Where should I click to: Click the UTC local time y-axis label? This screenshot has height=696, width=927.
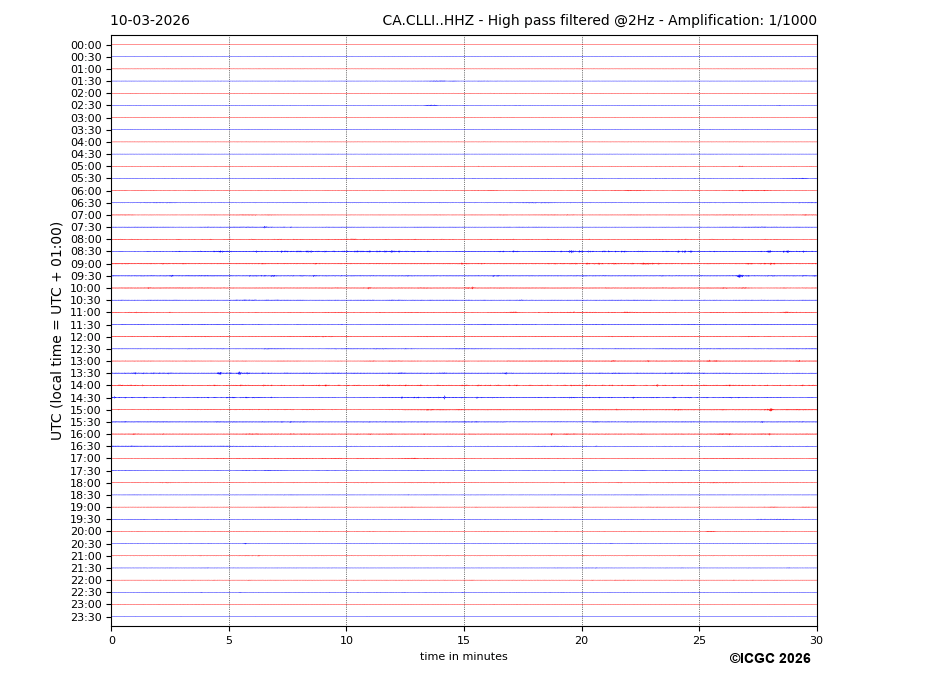[x=58, y=330]
